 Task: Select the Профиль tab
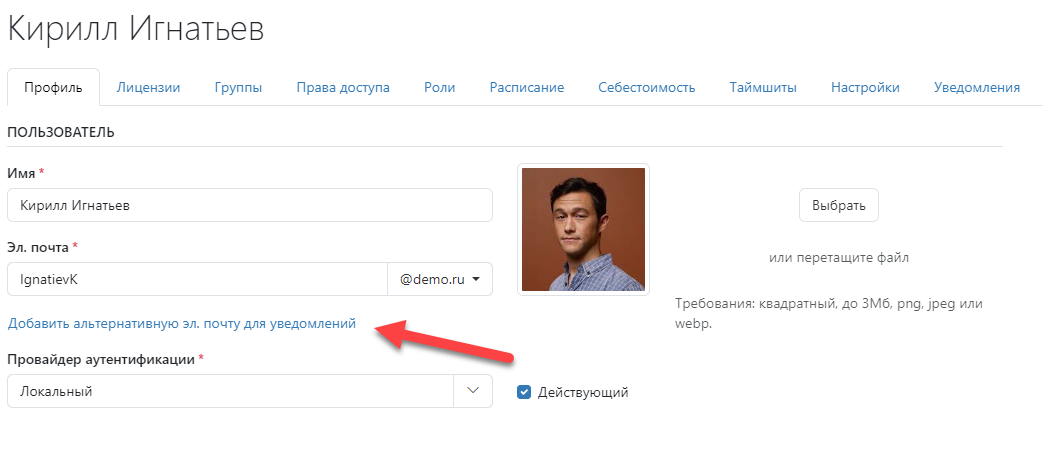click(53, 87)
